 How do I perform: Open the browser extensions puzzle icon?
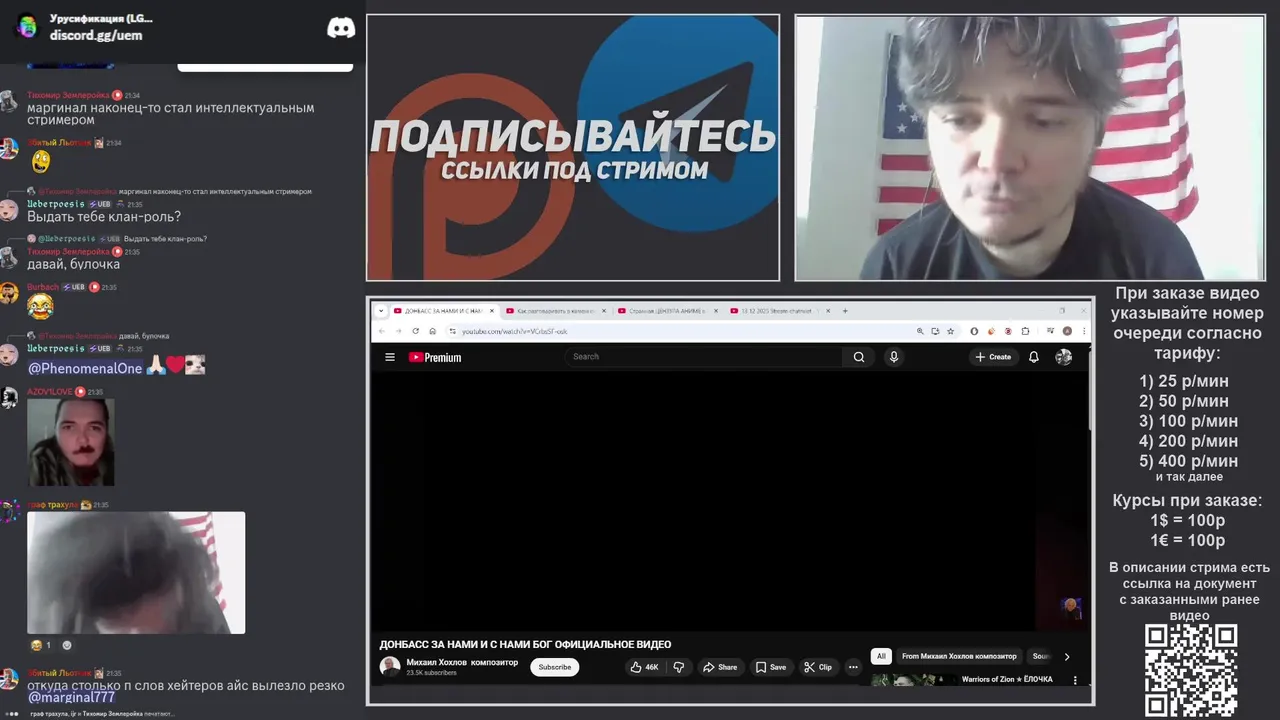tap(1026, 331)
